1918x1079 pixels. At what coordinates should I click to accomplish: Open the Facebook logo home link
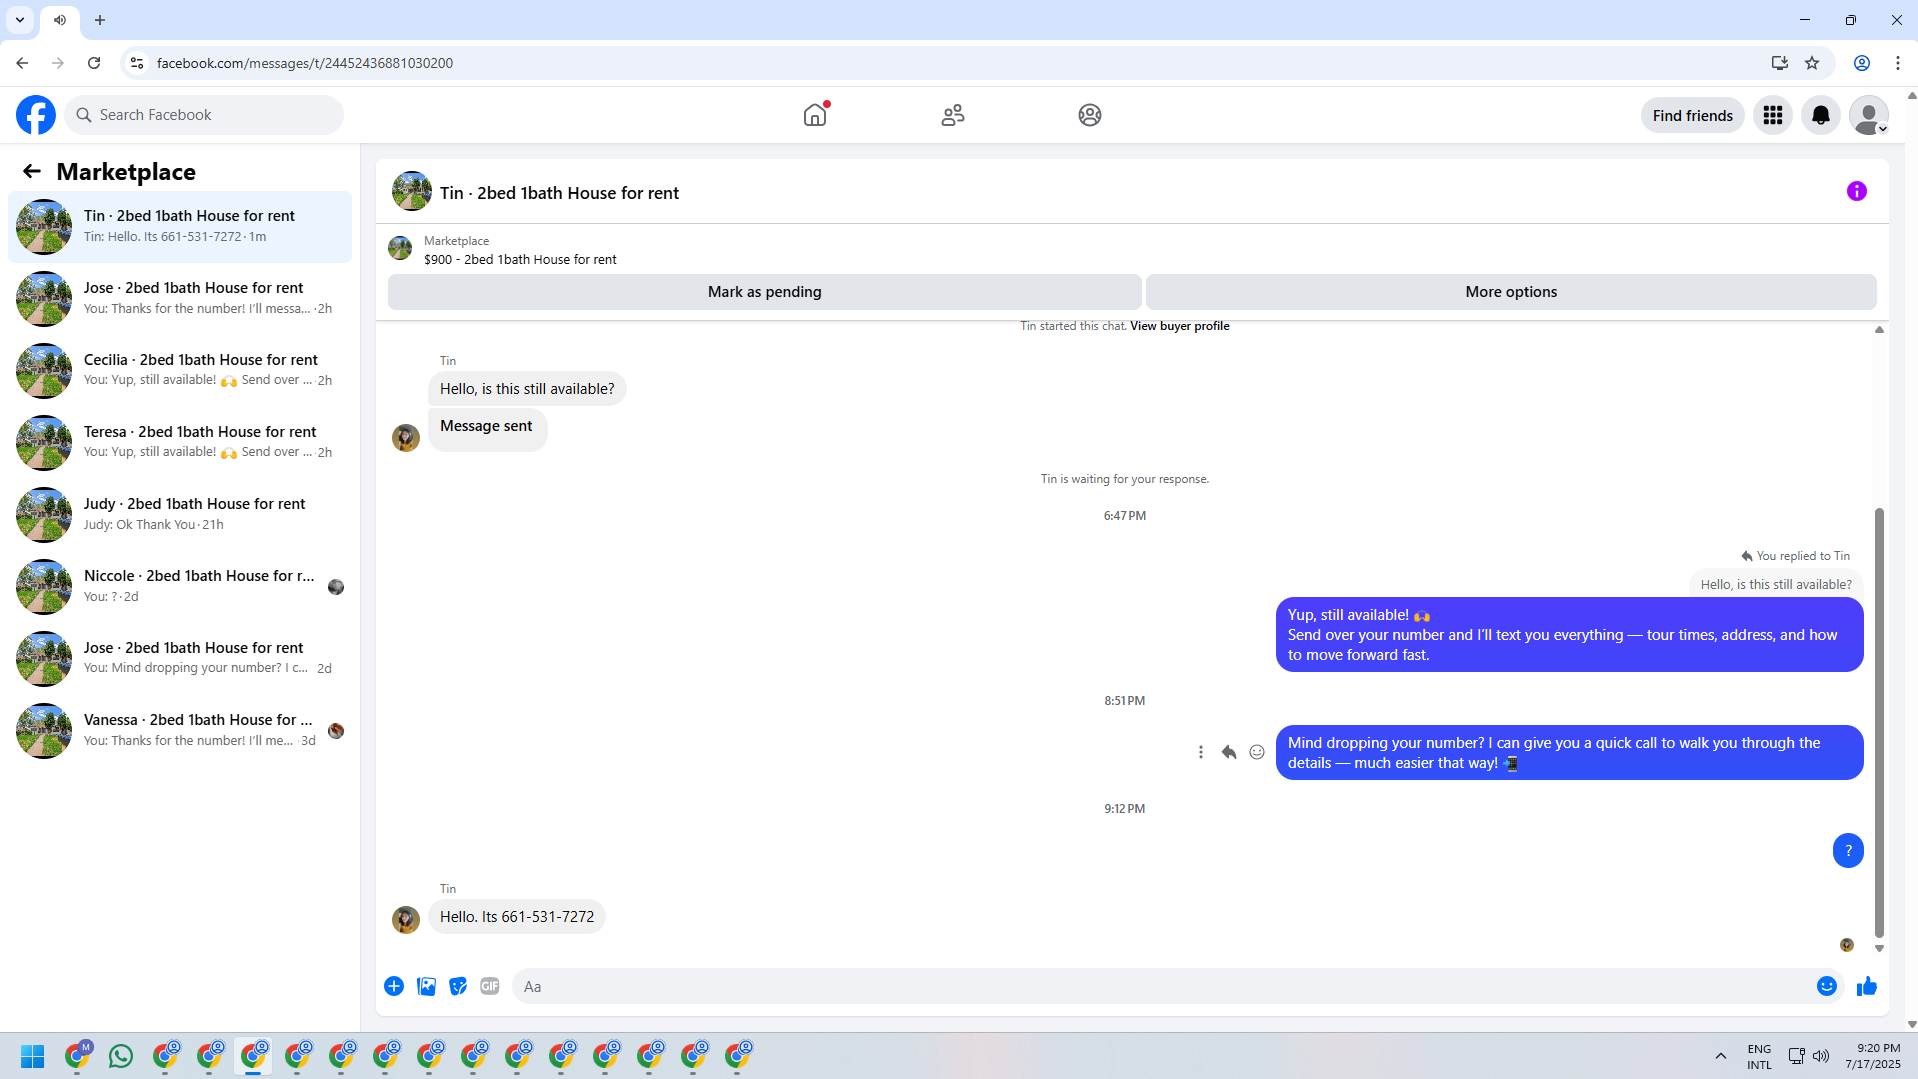36,115
